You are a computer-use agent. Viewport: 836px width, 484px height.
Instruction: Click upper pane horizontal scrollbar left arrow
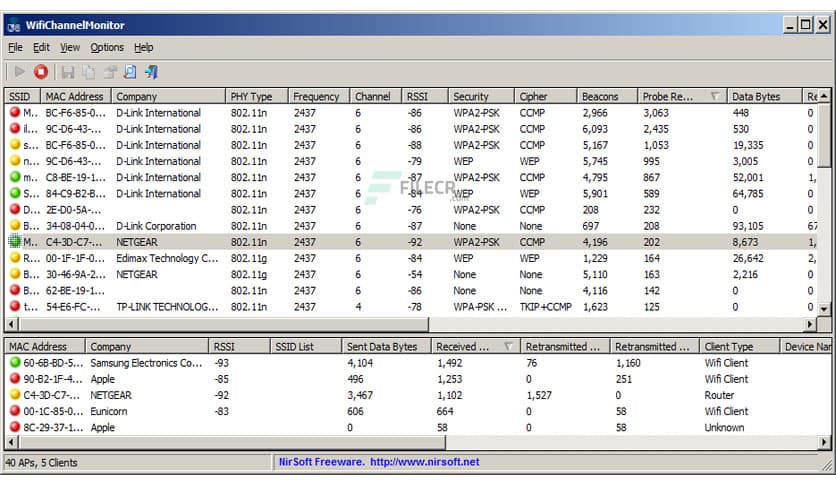click(x=12, y=324)
